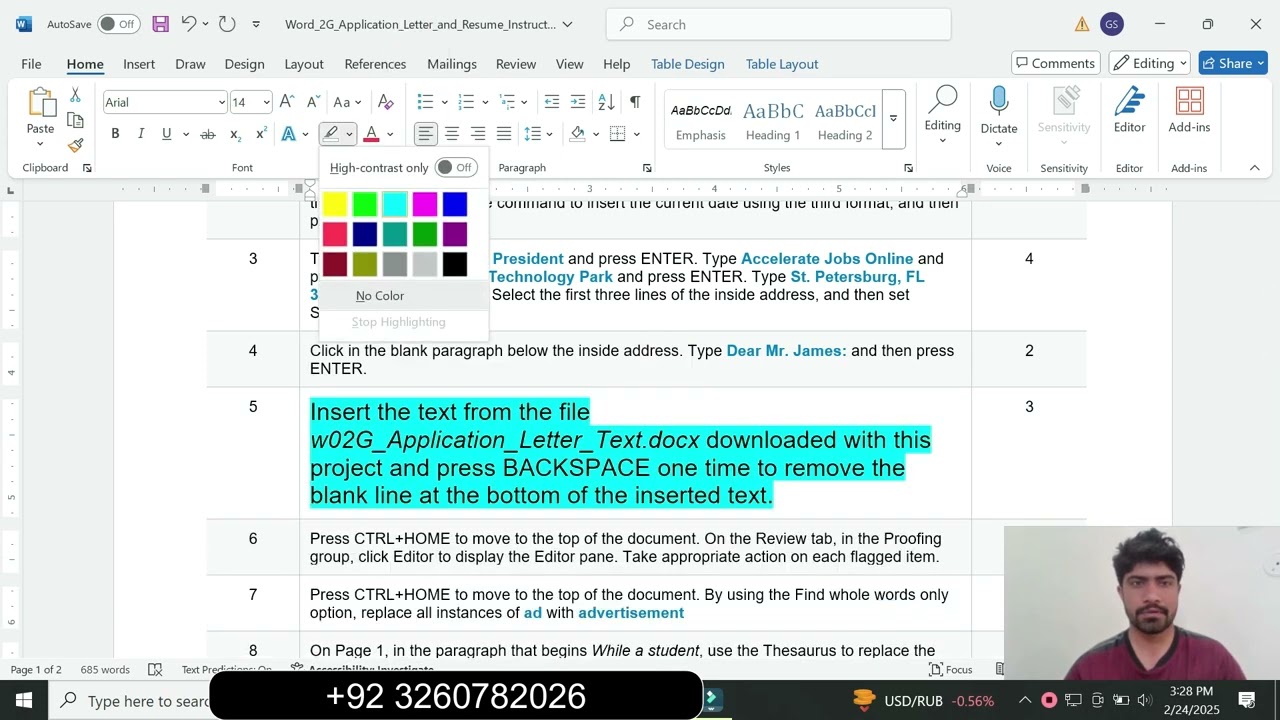Viewport: 1280px width, 720px height.
Task: Apply Superscript formatting
Action: [x=261, y=134]
